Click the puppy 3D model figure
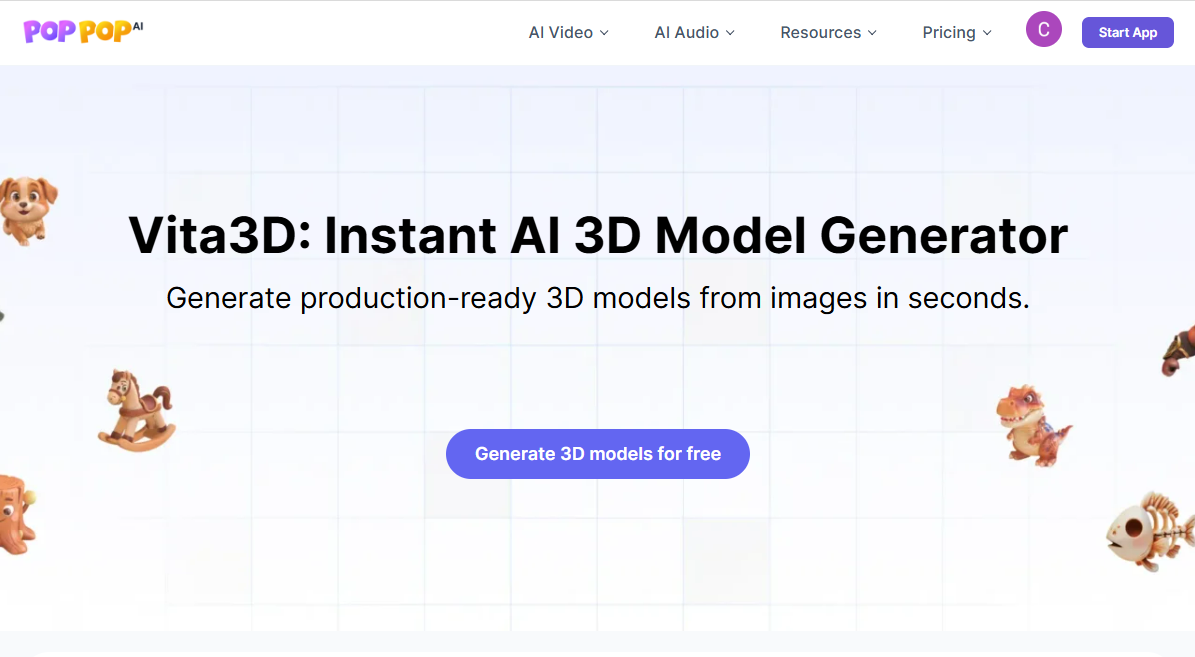The width and height of the screenshot is (1195, 657). tap(28, 210)
